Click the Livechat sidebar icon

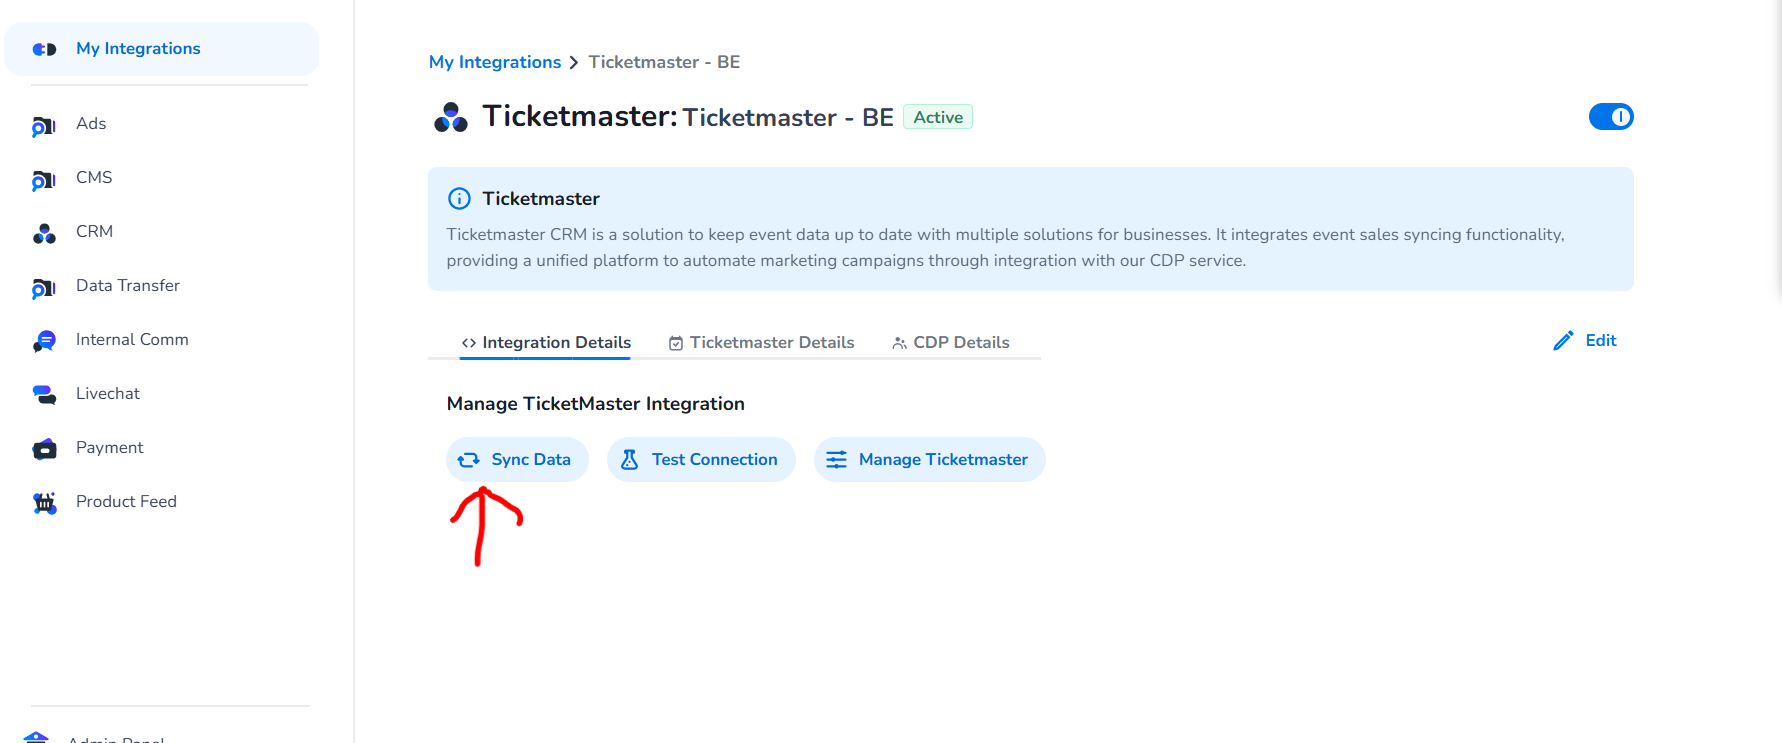[x=44, y=395]
